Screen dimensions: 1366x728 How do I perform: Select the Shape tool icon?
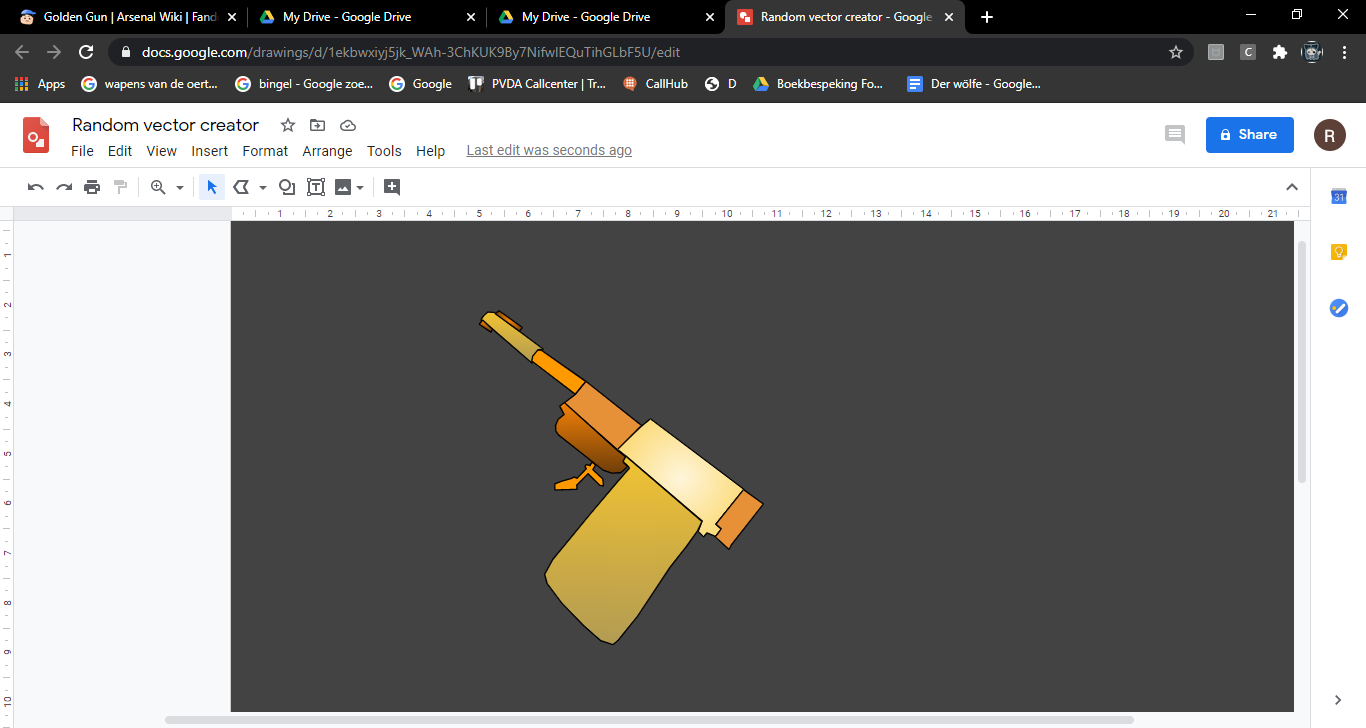(287, 187)
